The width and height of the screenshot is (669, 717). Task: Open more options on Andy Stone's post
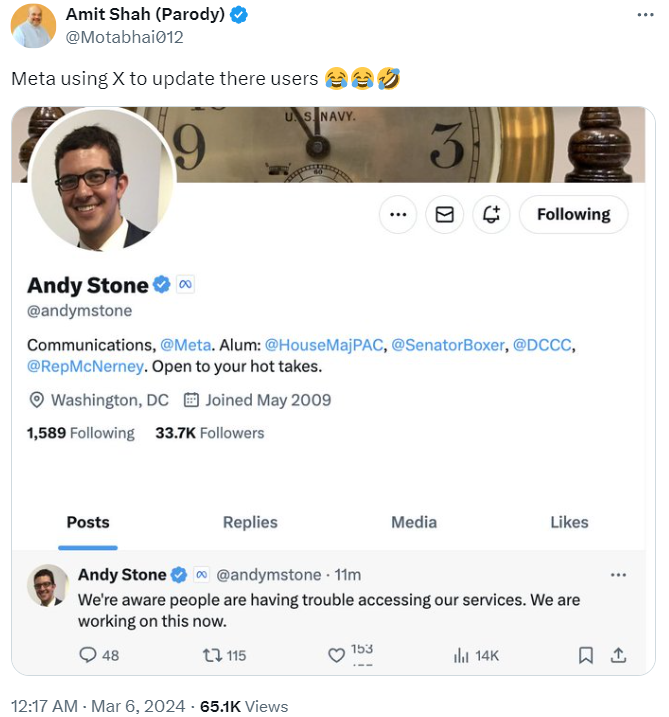tap(618, 575)
